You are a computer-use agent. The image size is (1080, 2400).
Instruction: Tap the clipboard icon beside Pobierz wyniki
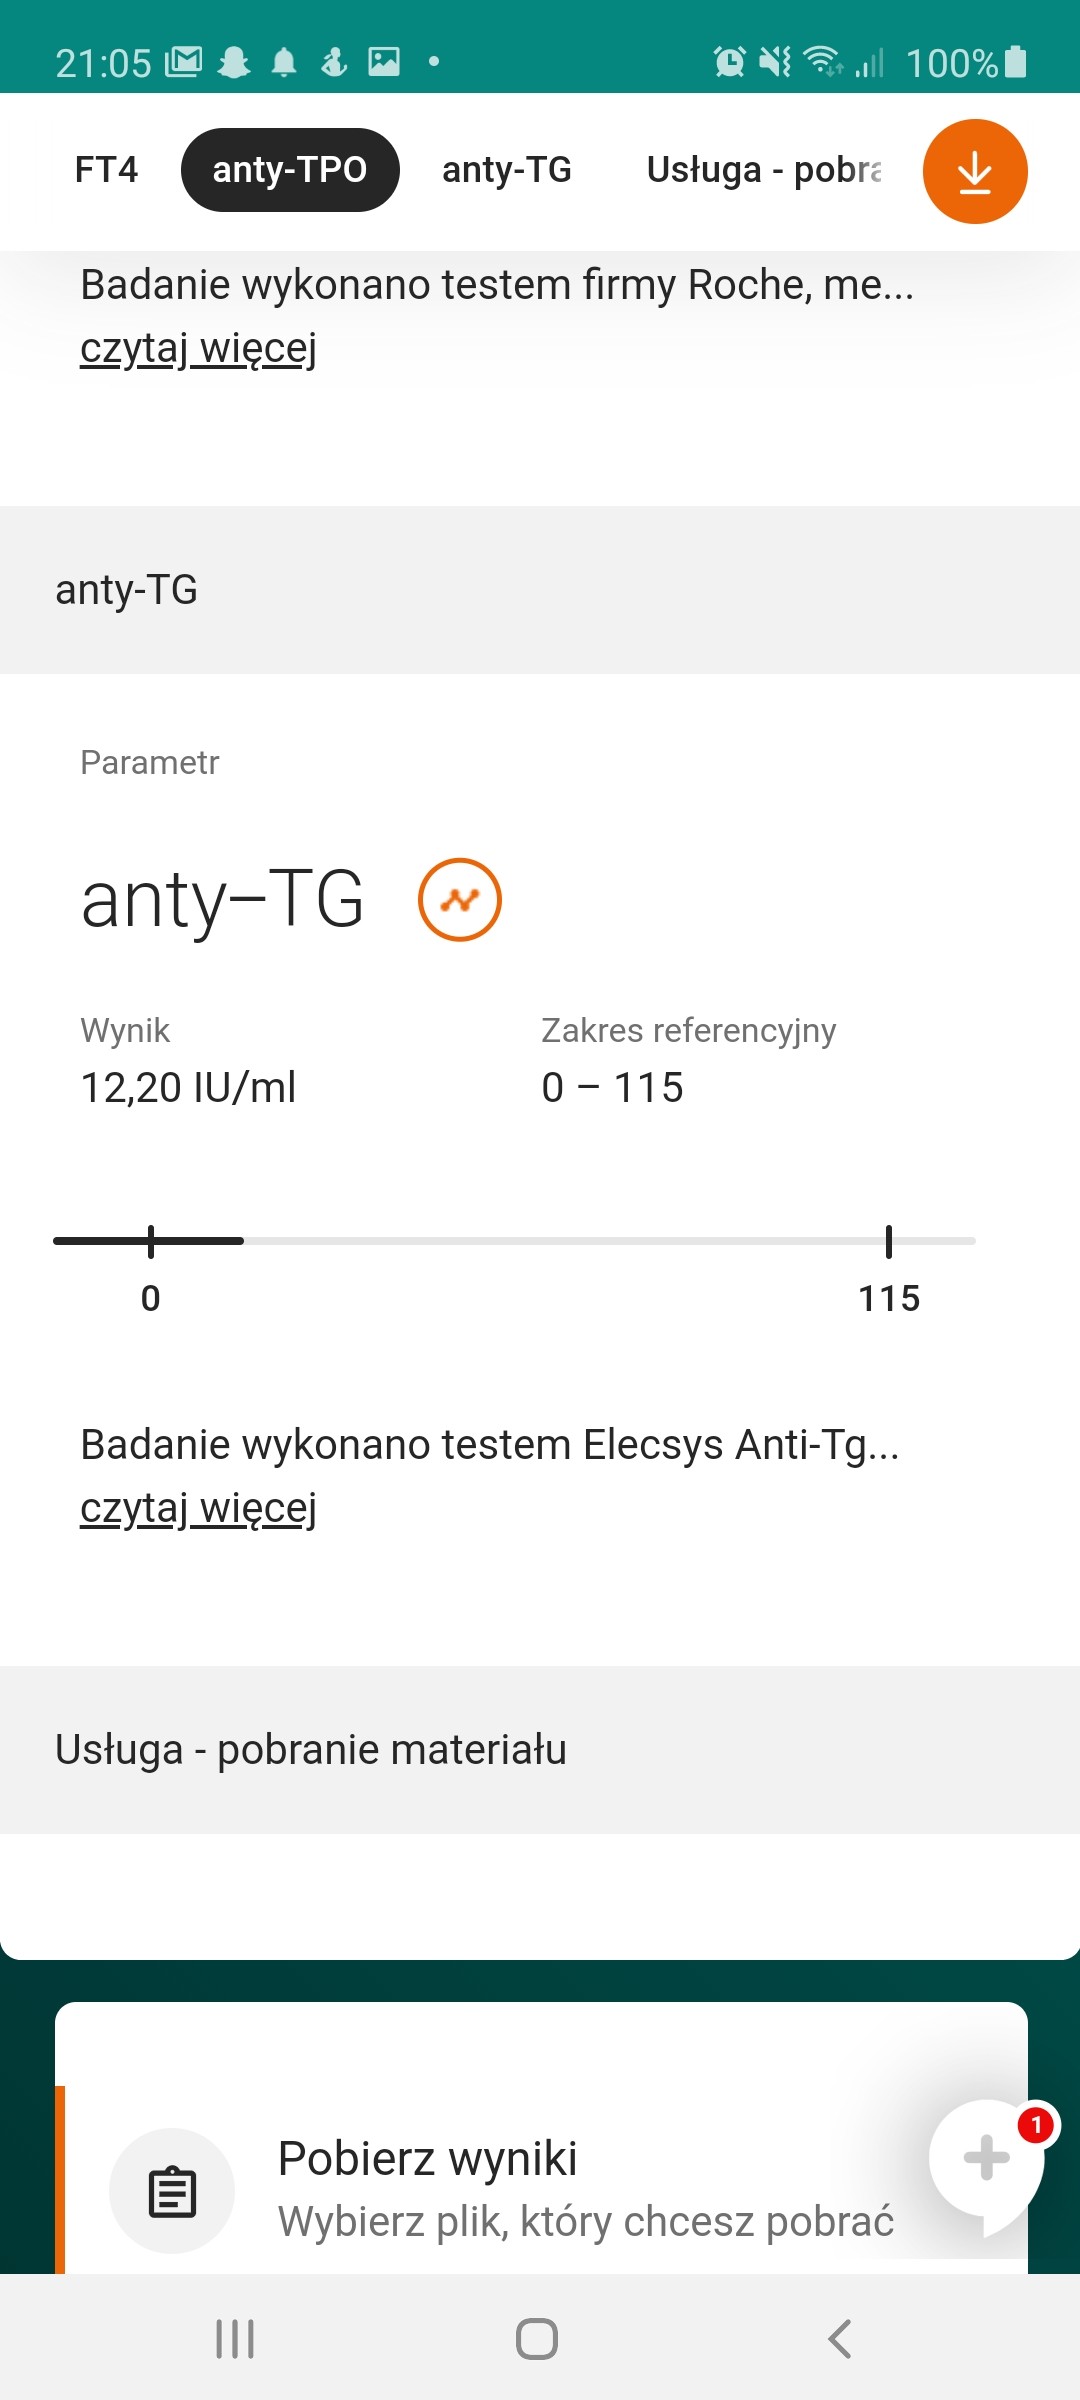coord(172,2191)
